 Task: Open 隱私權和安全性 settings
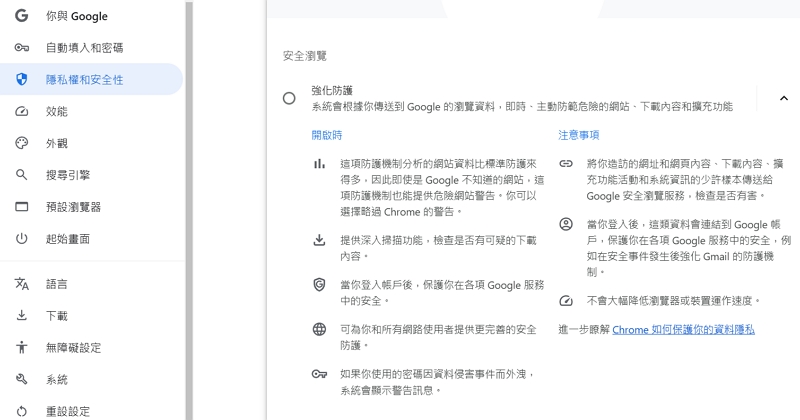coord(92,79)
